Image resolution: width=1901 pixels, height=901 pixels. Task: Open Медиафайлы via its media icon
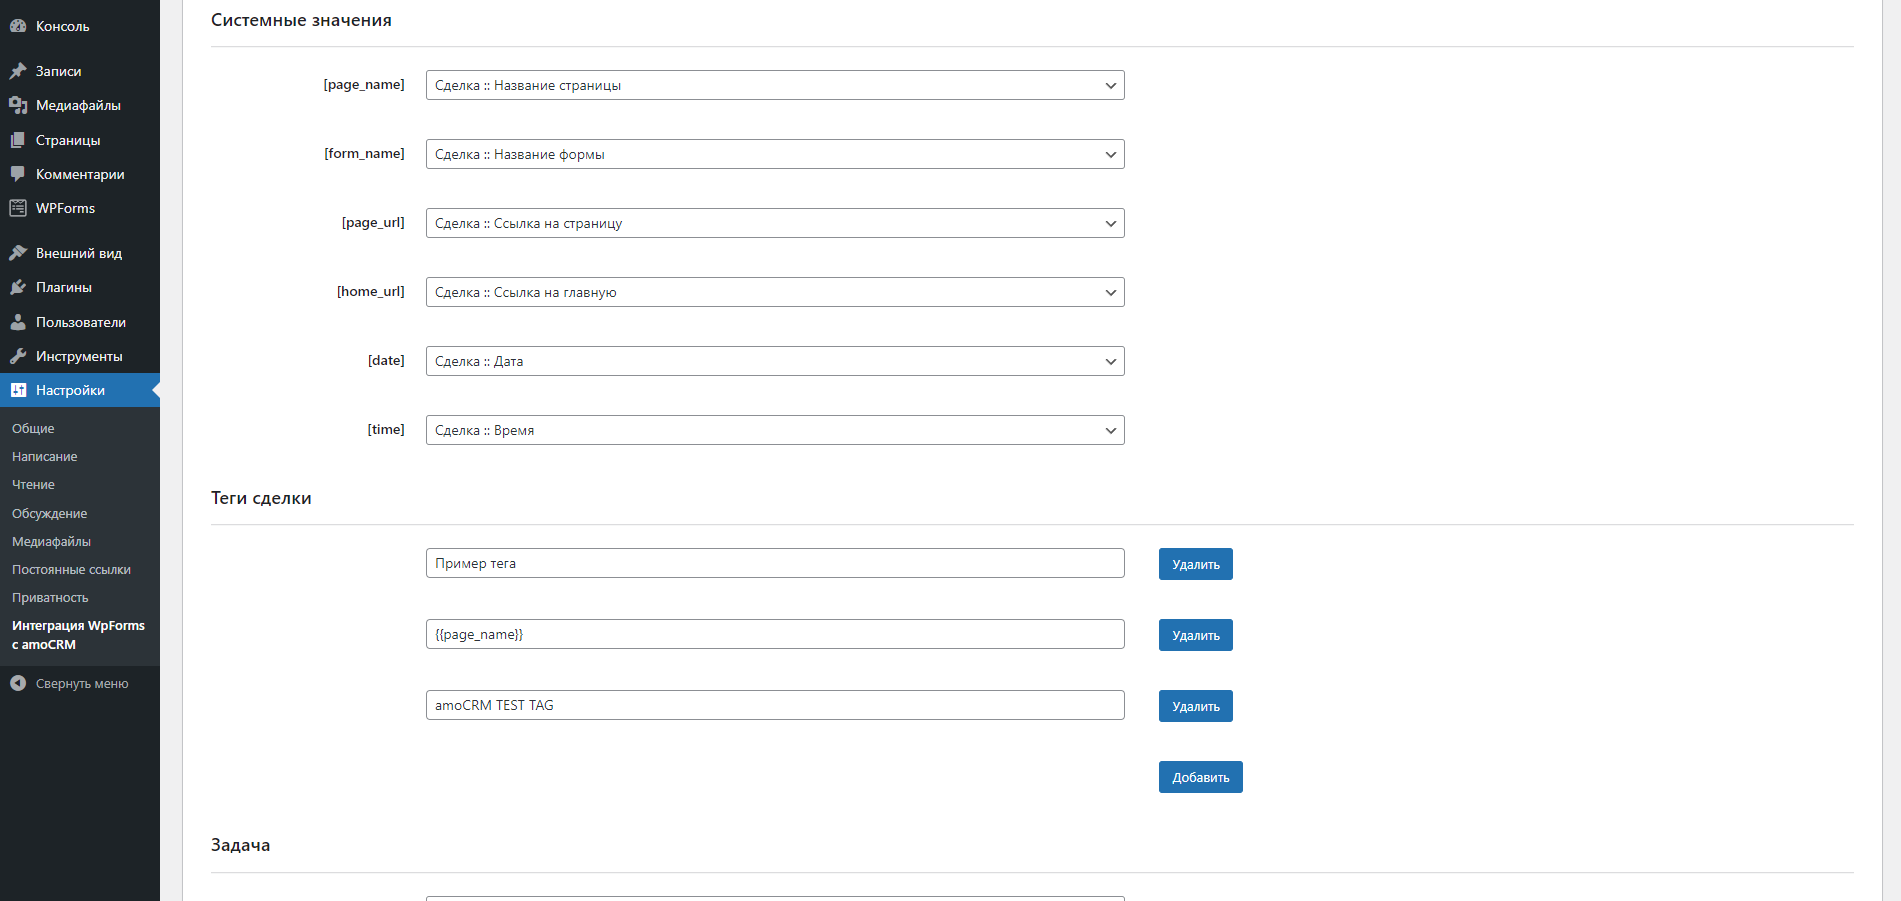point(18,105)
